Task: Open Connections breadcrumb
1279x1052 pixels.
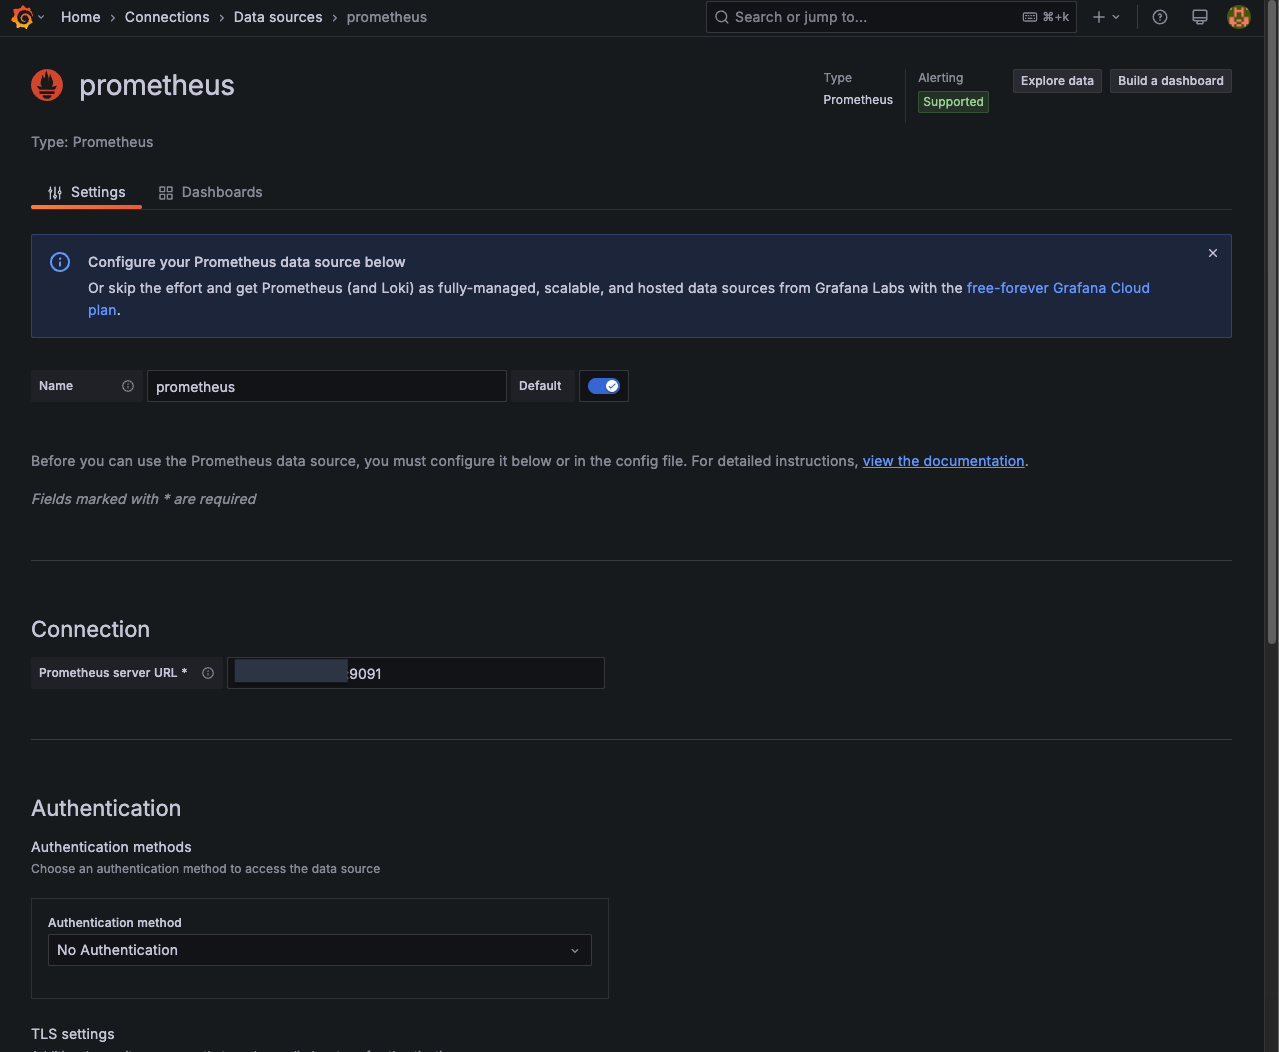Action: point(167,17)
